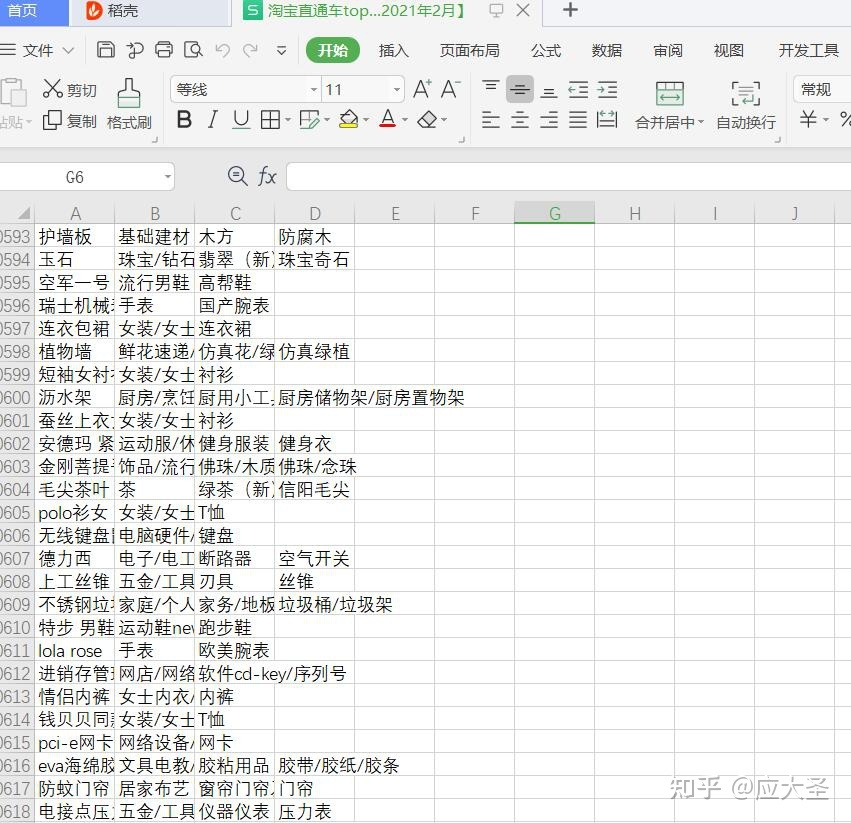Expand Merge and Center dropdown arrow
Image resolution: width=851 pixels, height=823 pixels.
click(x=701, y=122)
